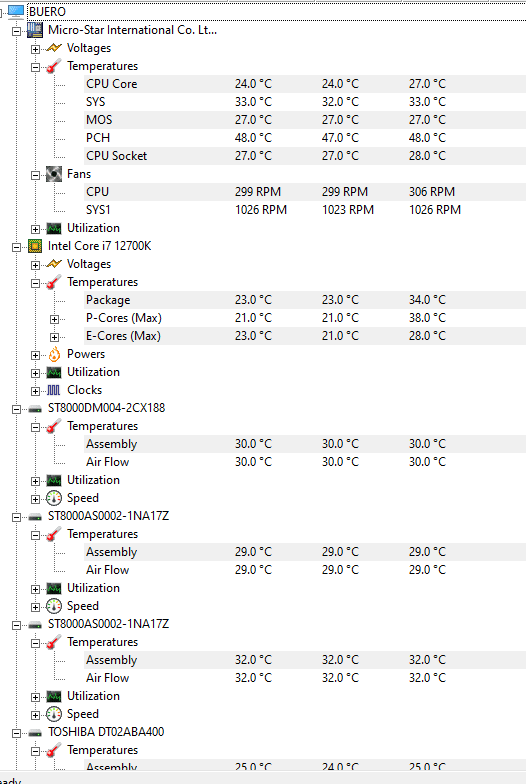The image size is (526, 784).
Task: Expand the P-Cores (Max) entry
Action: [54, 319]
